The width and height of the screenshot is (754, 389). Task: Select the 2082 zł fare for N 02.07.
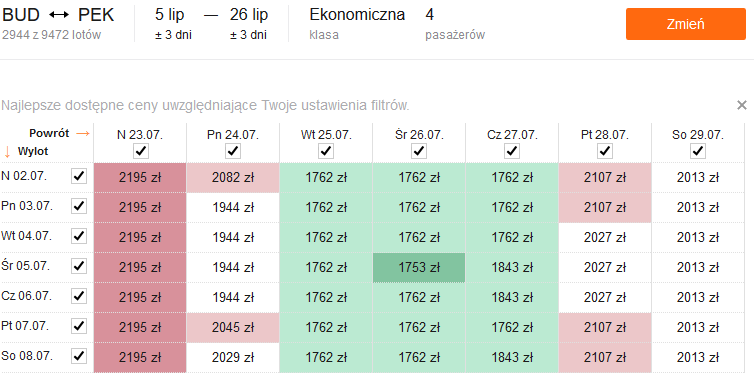[x=233, y=177]
